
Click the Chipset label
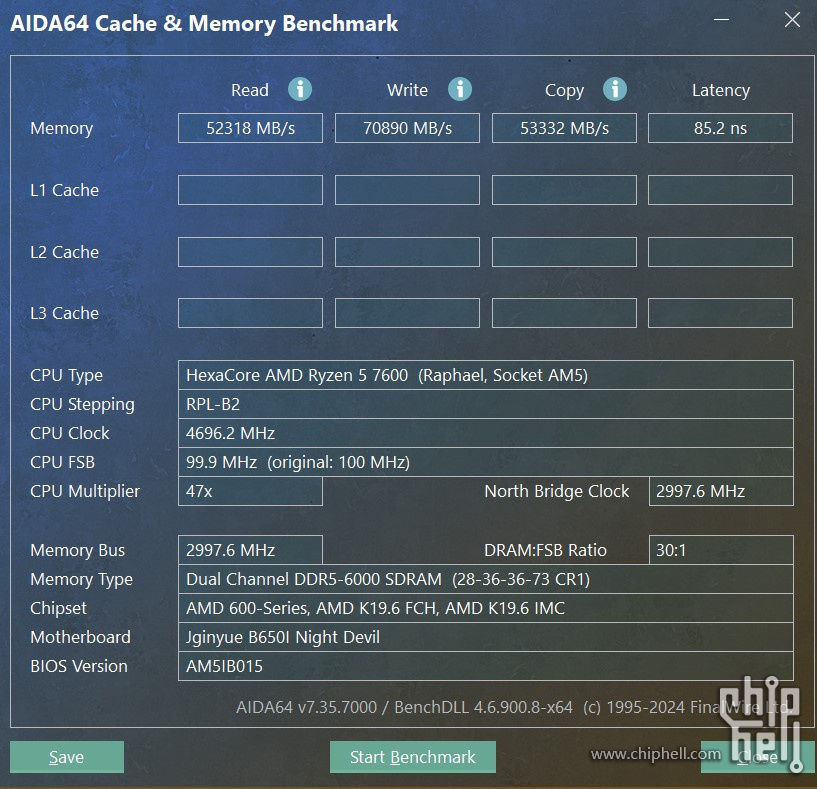[58, 609]
